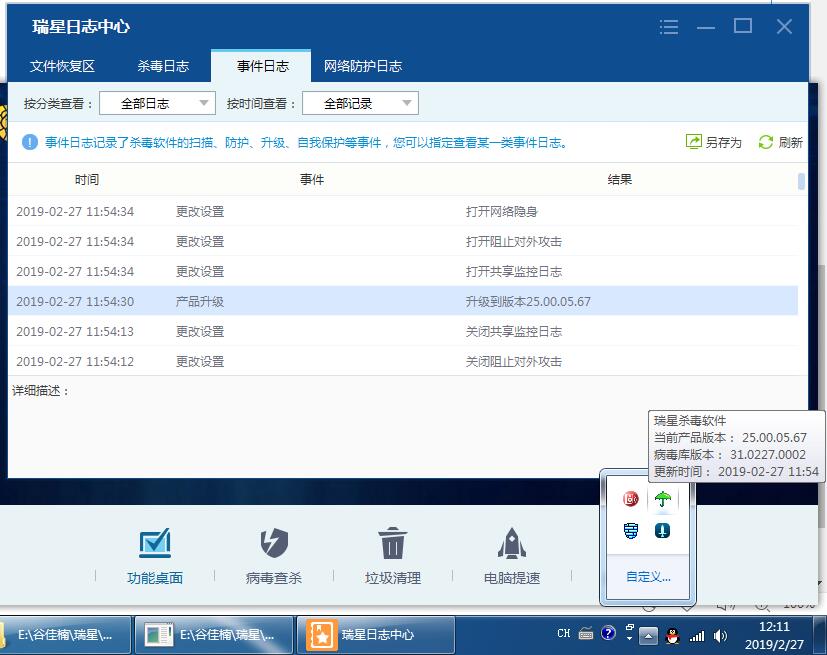Open 按分类查看 全部日志 dropdown
827x655 pixels.
pyautogui.click(x=157, y=103)
